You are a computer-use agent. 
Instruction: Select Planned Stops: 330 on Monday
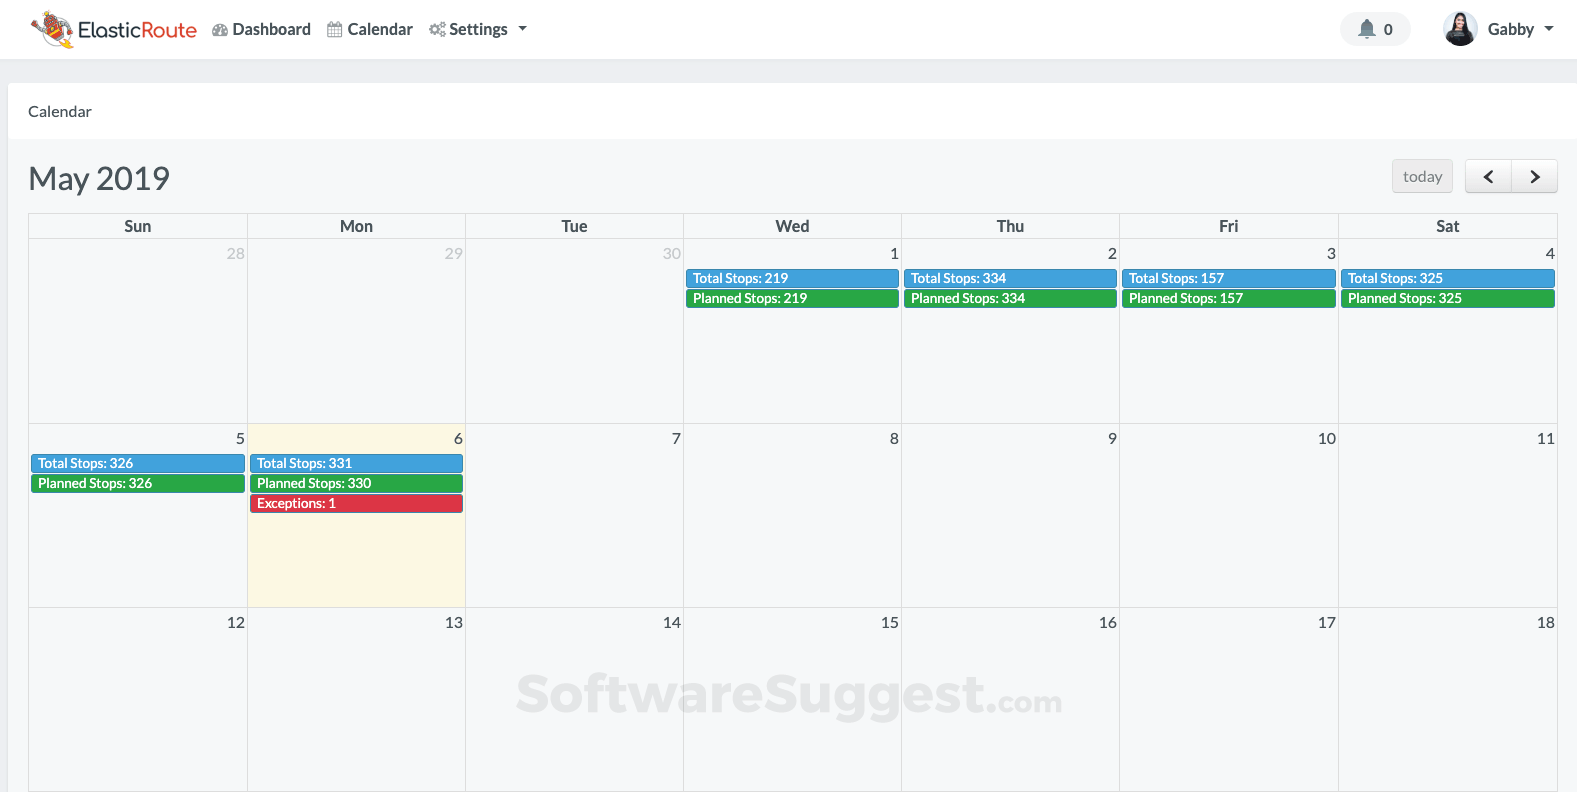(x=356, y=483)
